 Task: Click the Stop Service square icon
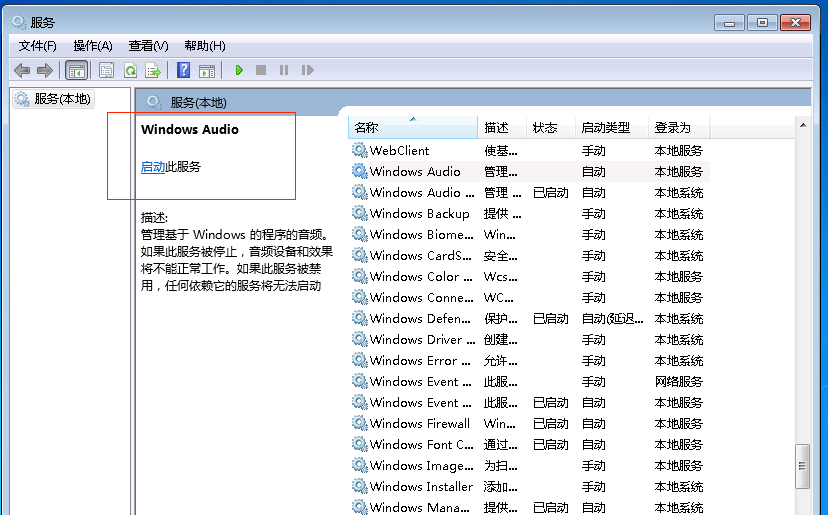click(x=261, y=70)
